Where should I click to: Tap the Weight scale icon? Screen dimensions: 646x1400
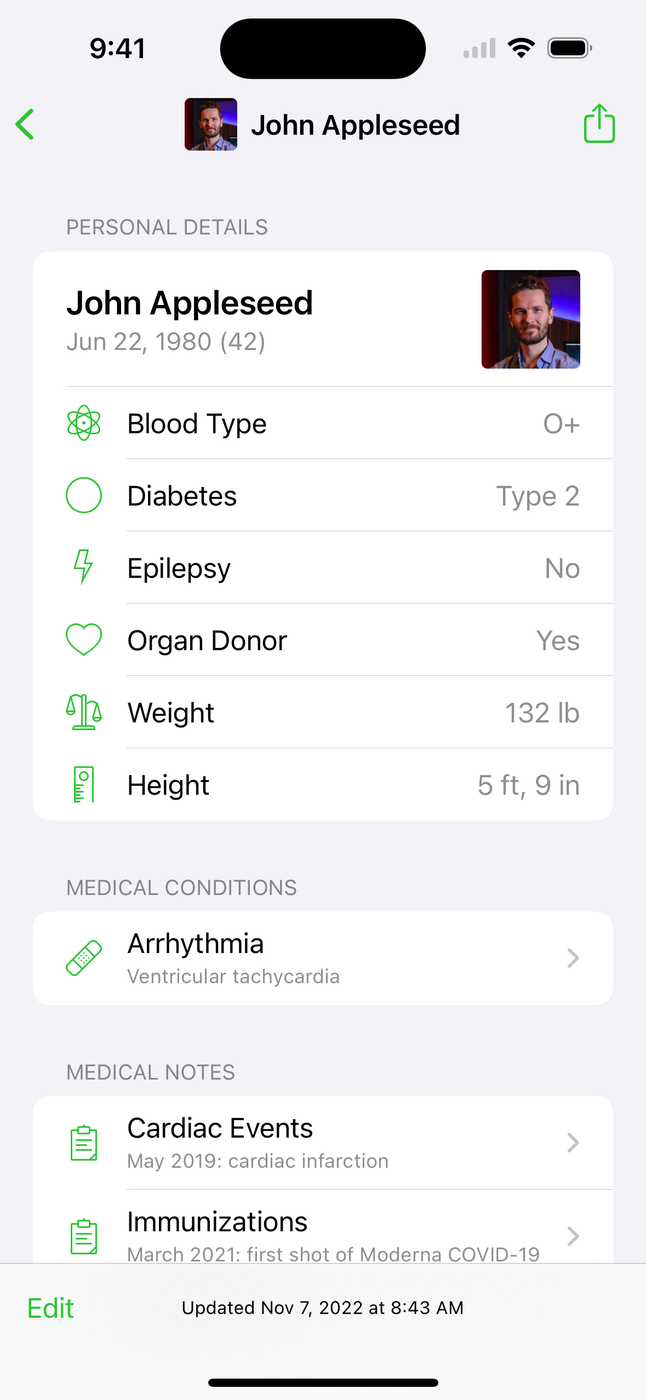point(84,713)
